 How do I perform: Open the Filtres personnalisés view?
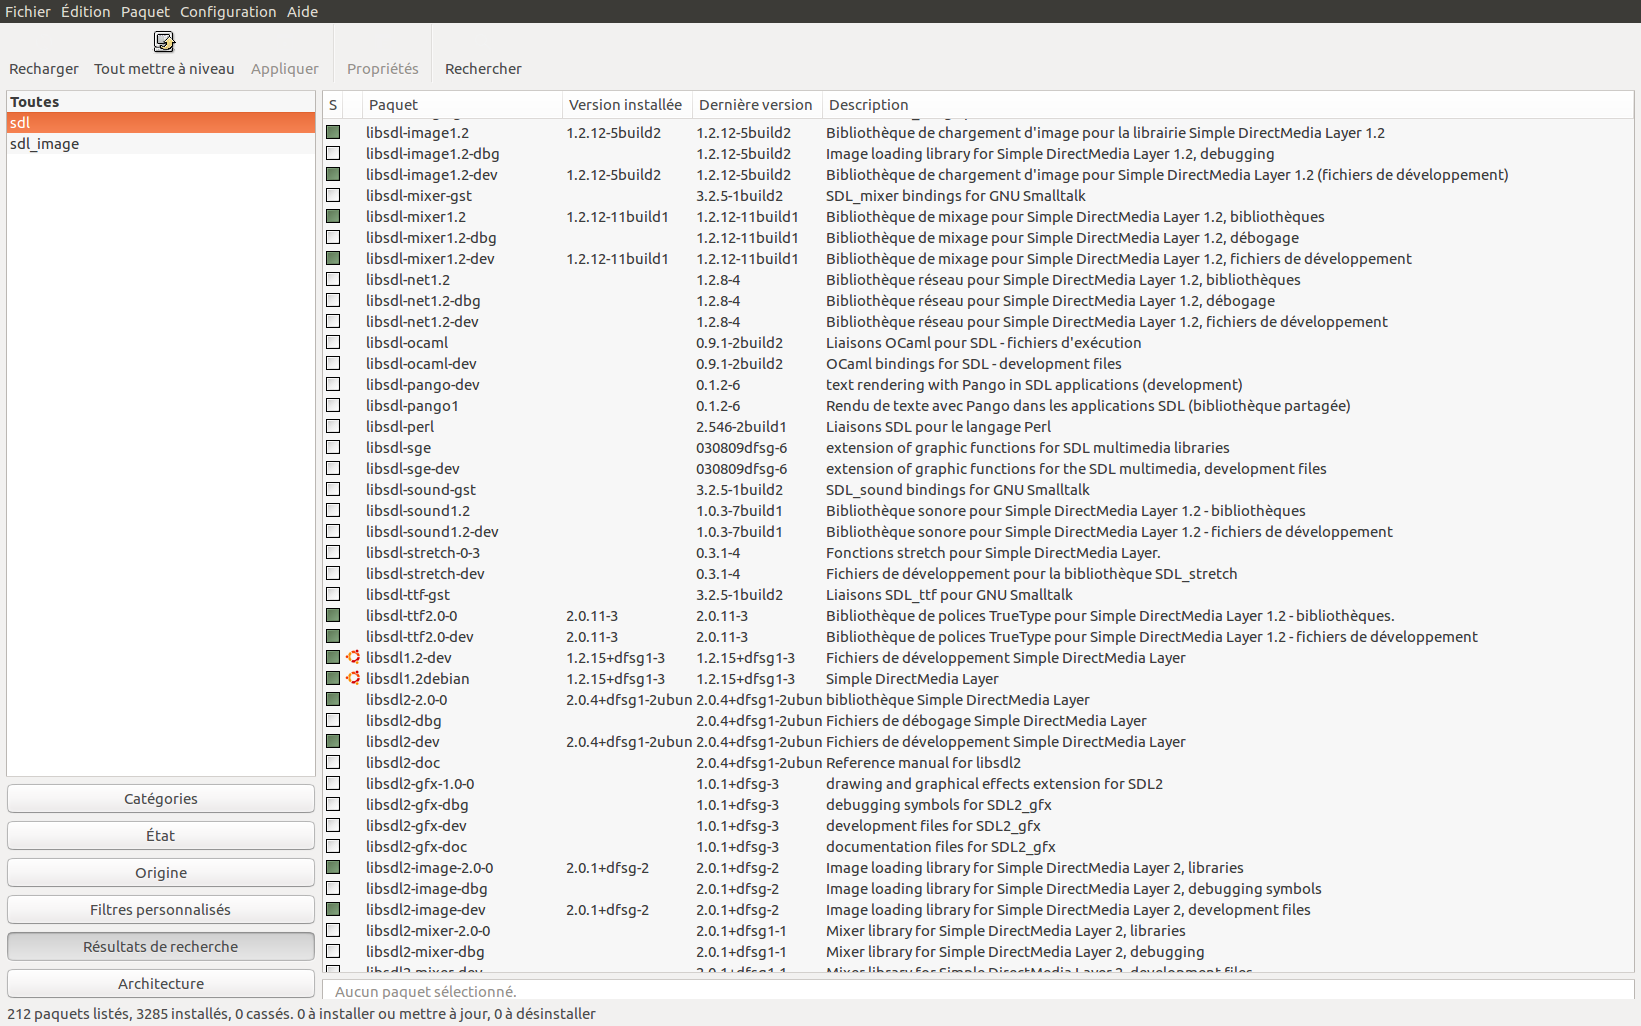coord(161,910)
